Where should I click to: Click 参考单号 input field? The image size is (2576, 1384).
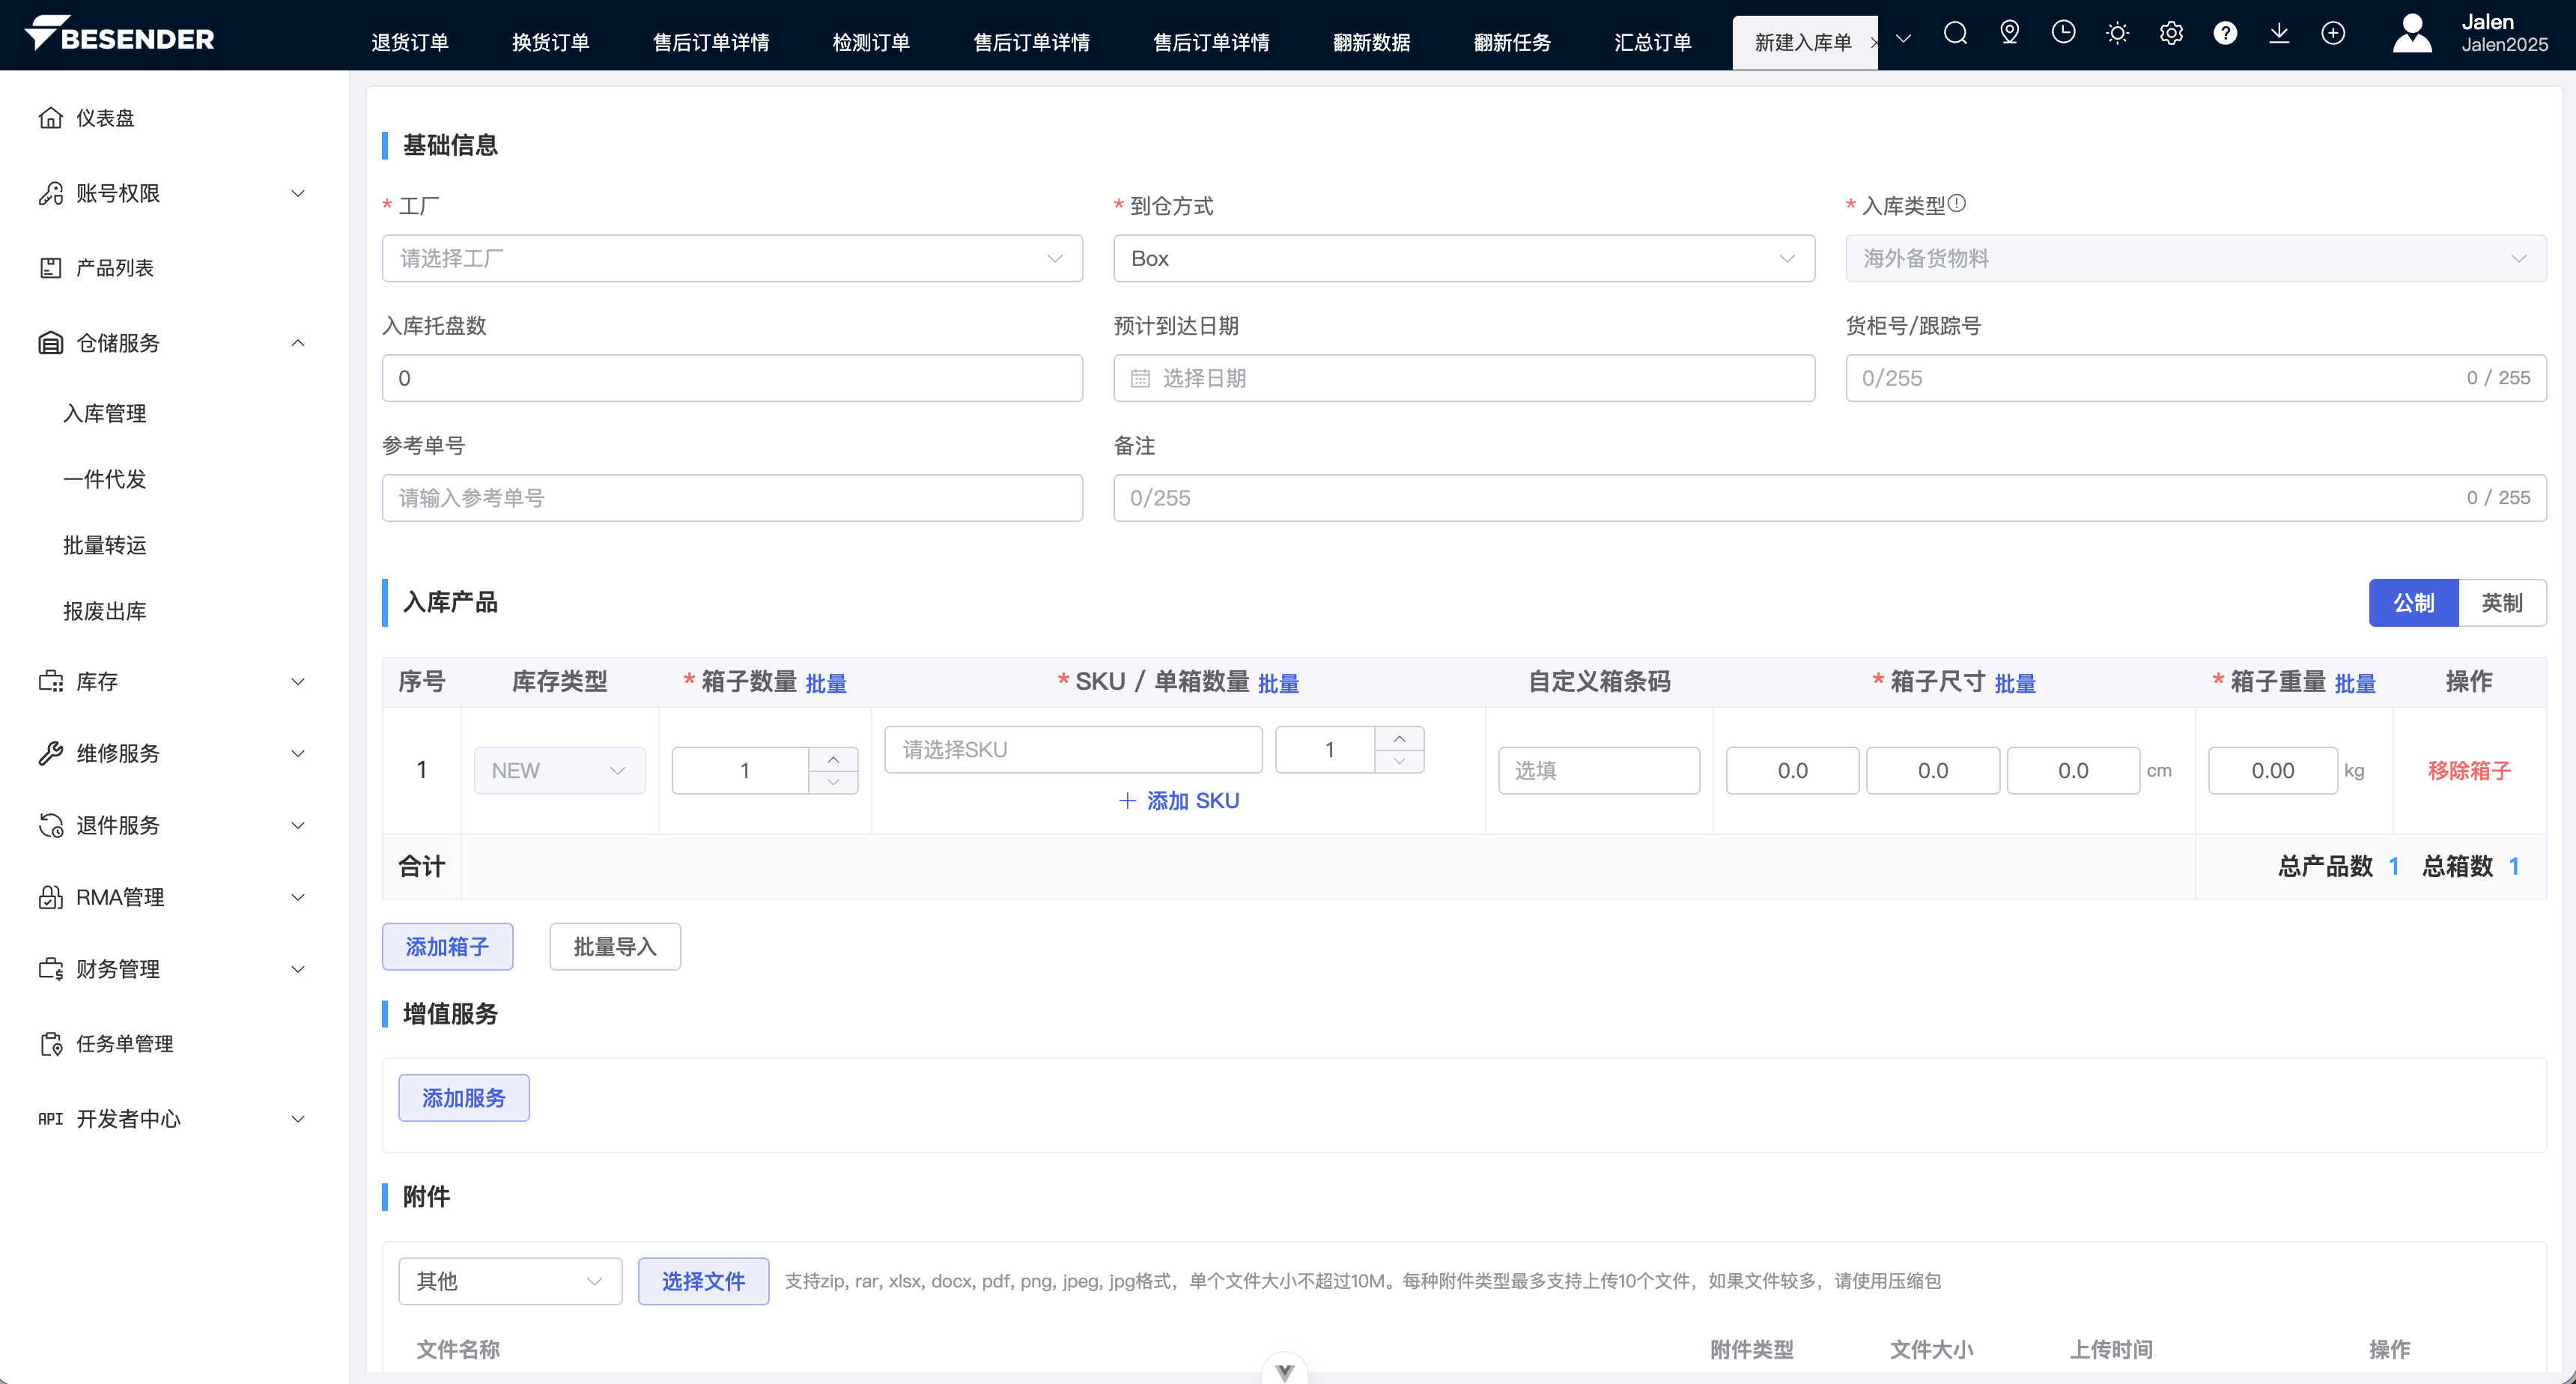[732, 498]
